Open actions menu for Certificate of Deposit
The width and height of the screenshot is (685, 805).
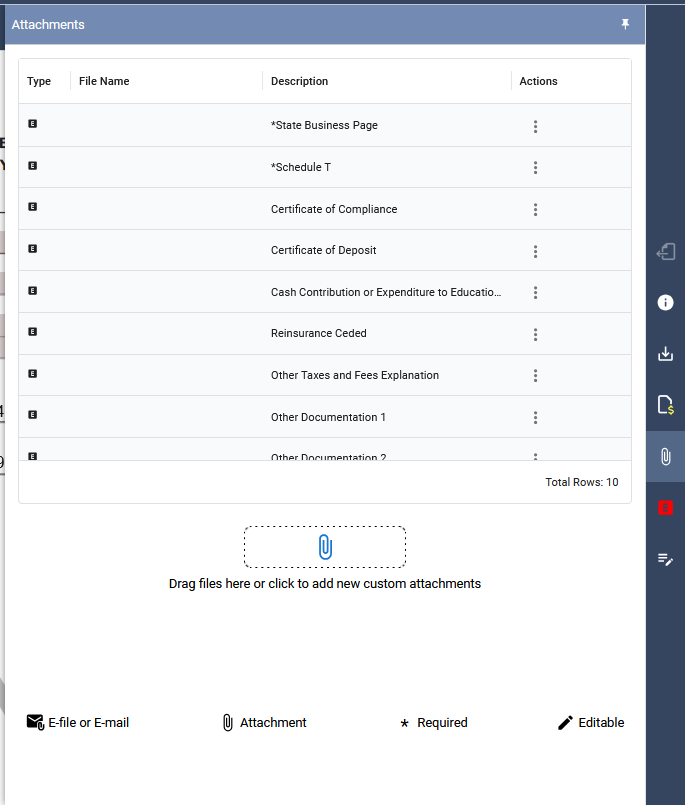coord(535,251)
